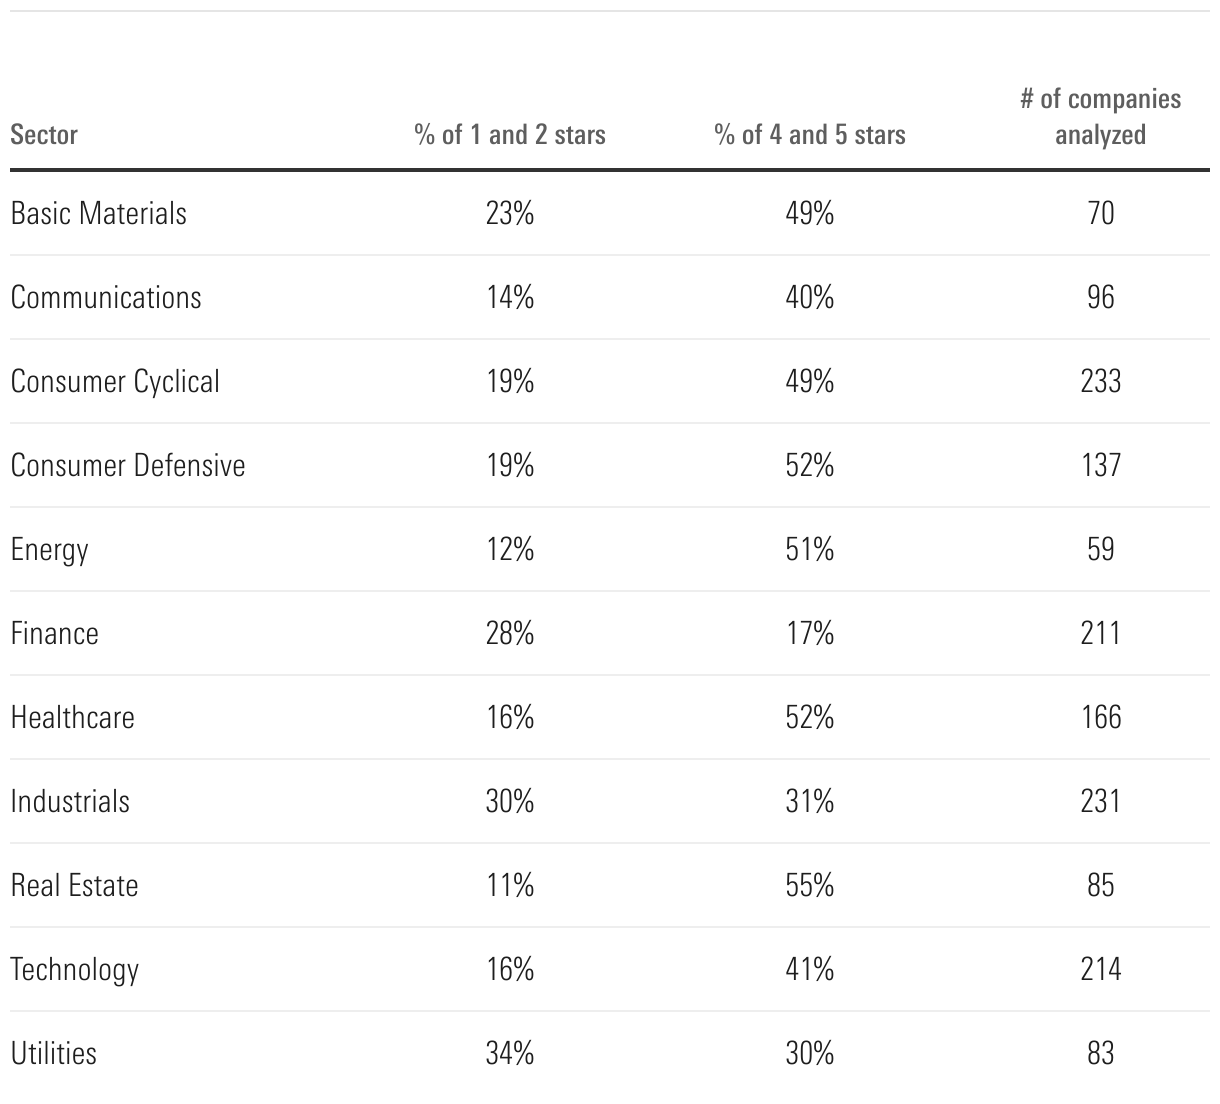
Task: Click Finance's 17% four and five stars value
Action: 810,633
